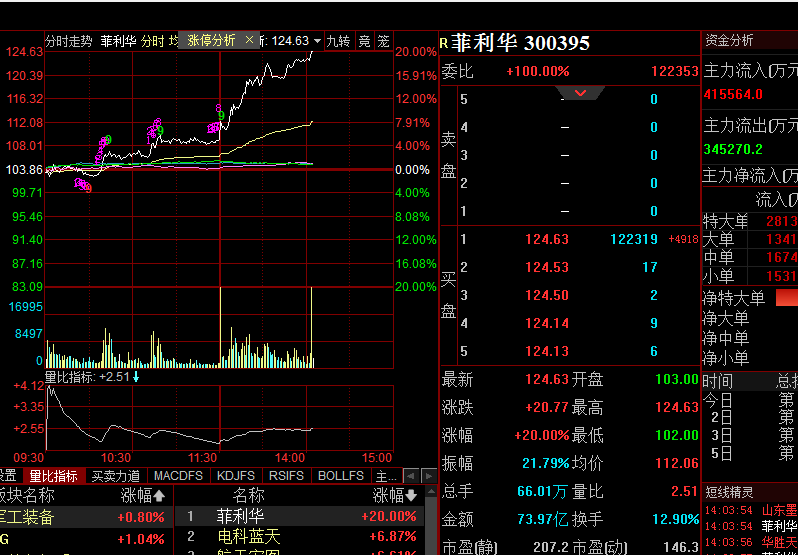Switch to the MACDFS indicator tab

[x=178, y=476]
